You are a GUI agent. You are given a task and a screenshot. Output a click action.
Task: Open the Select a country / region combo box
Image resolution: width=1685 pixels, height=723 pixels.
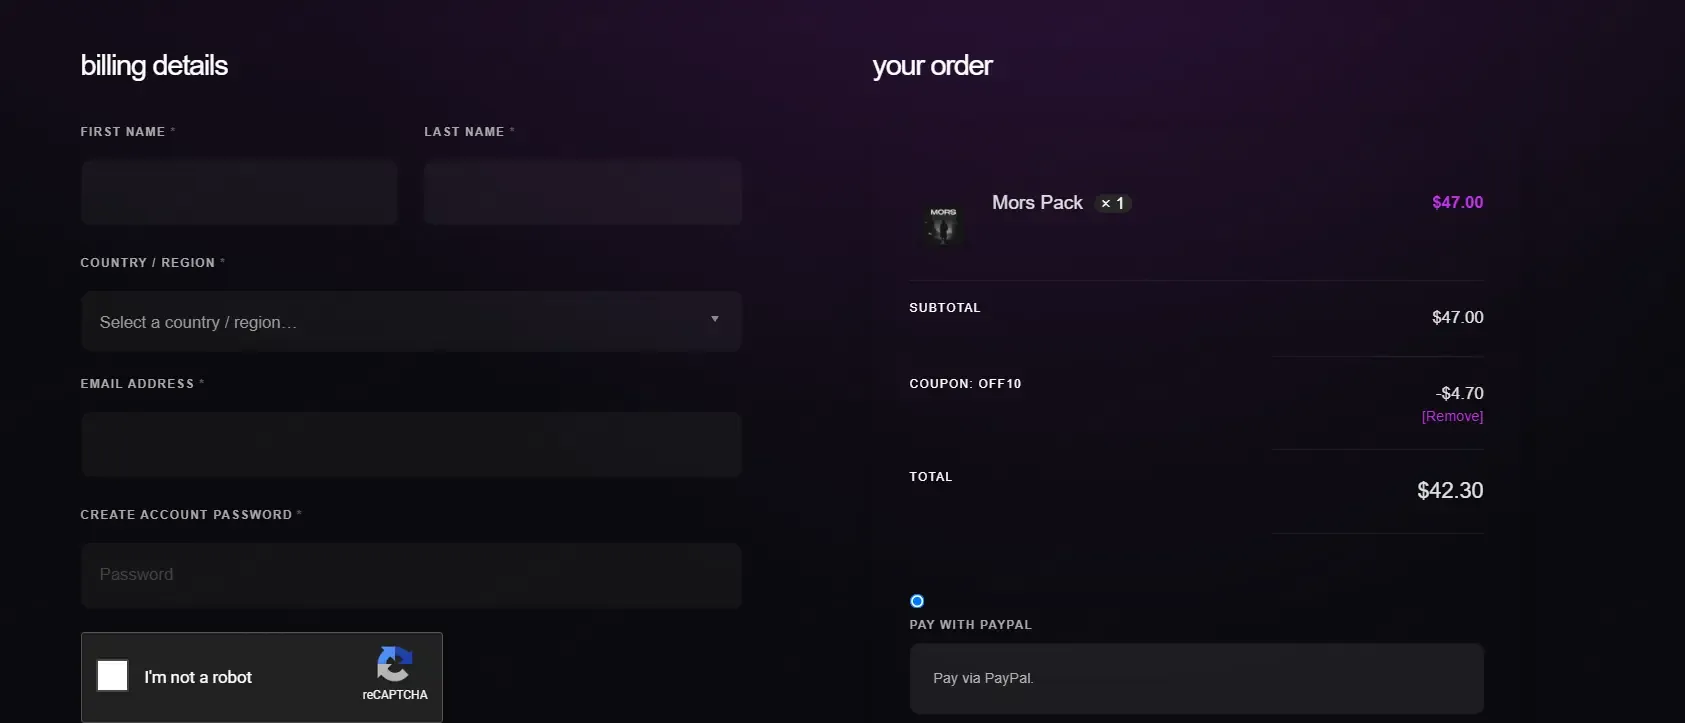click(x=411, y=321)
